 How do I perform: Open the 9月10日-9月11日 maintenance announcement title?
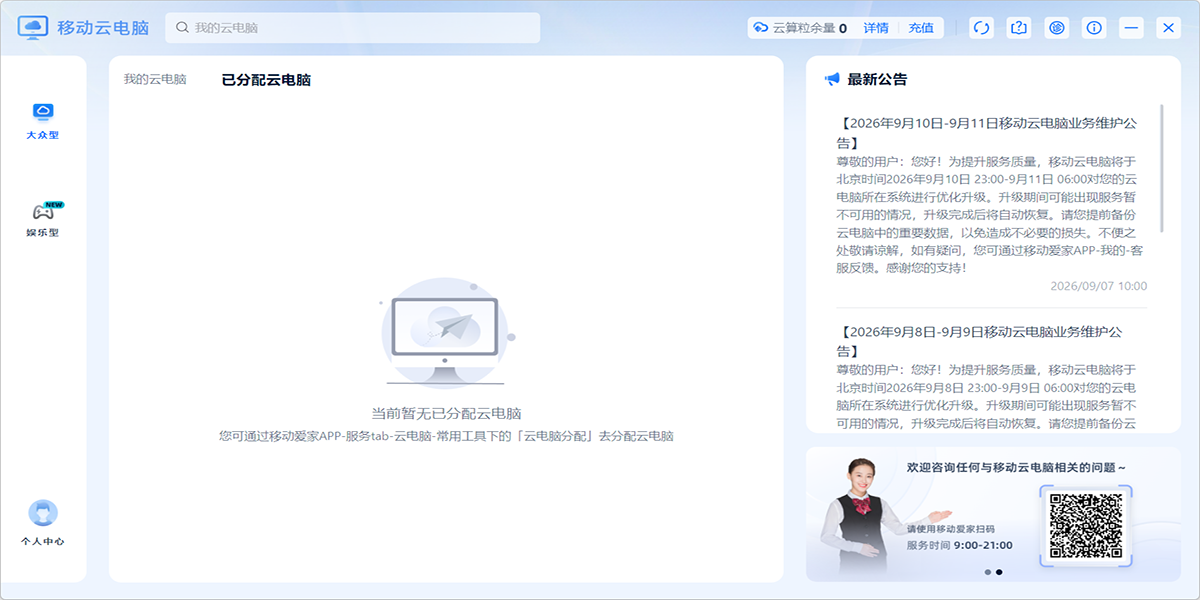[x=987, y=133]
